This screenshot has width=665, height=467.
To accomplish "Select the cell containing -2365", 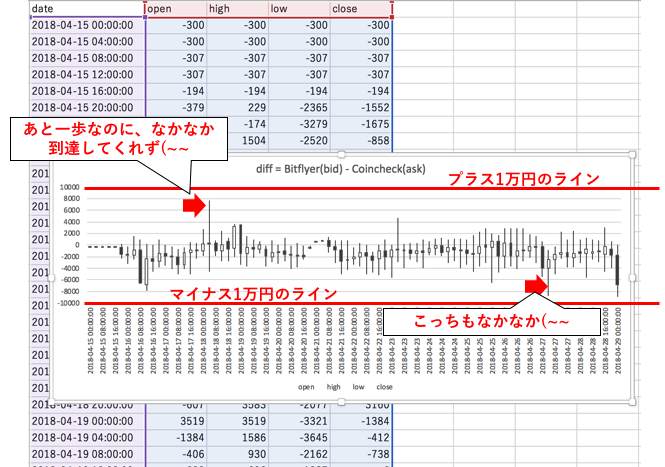I will point(299,108).
